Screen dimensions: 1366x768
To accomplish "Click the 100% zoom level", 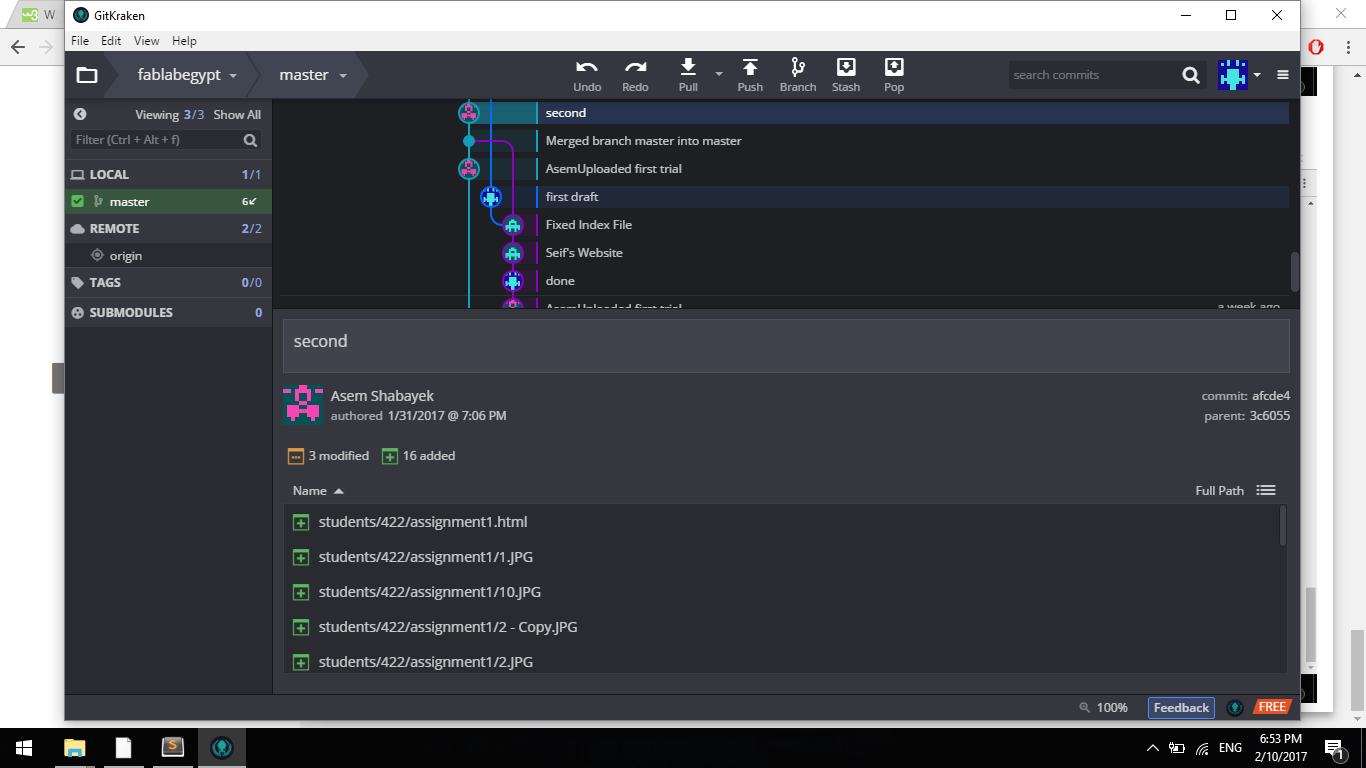I will [x=1112, y=708].
